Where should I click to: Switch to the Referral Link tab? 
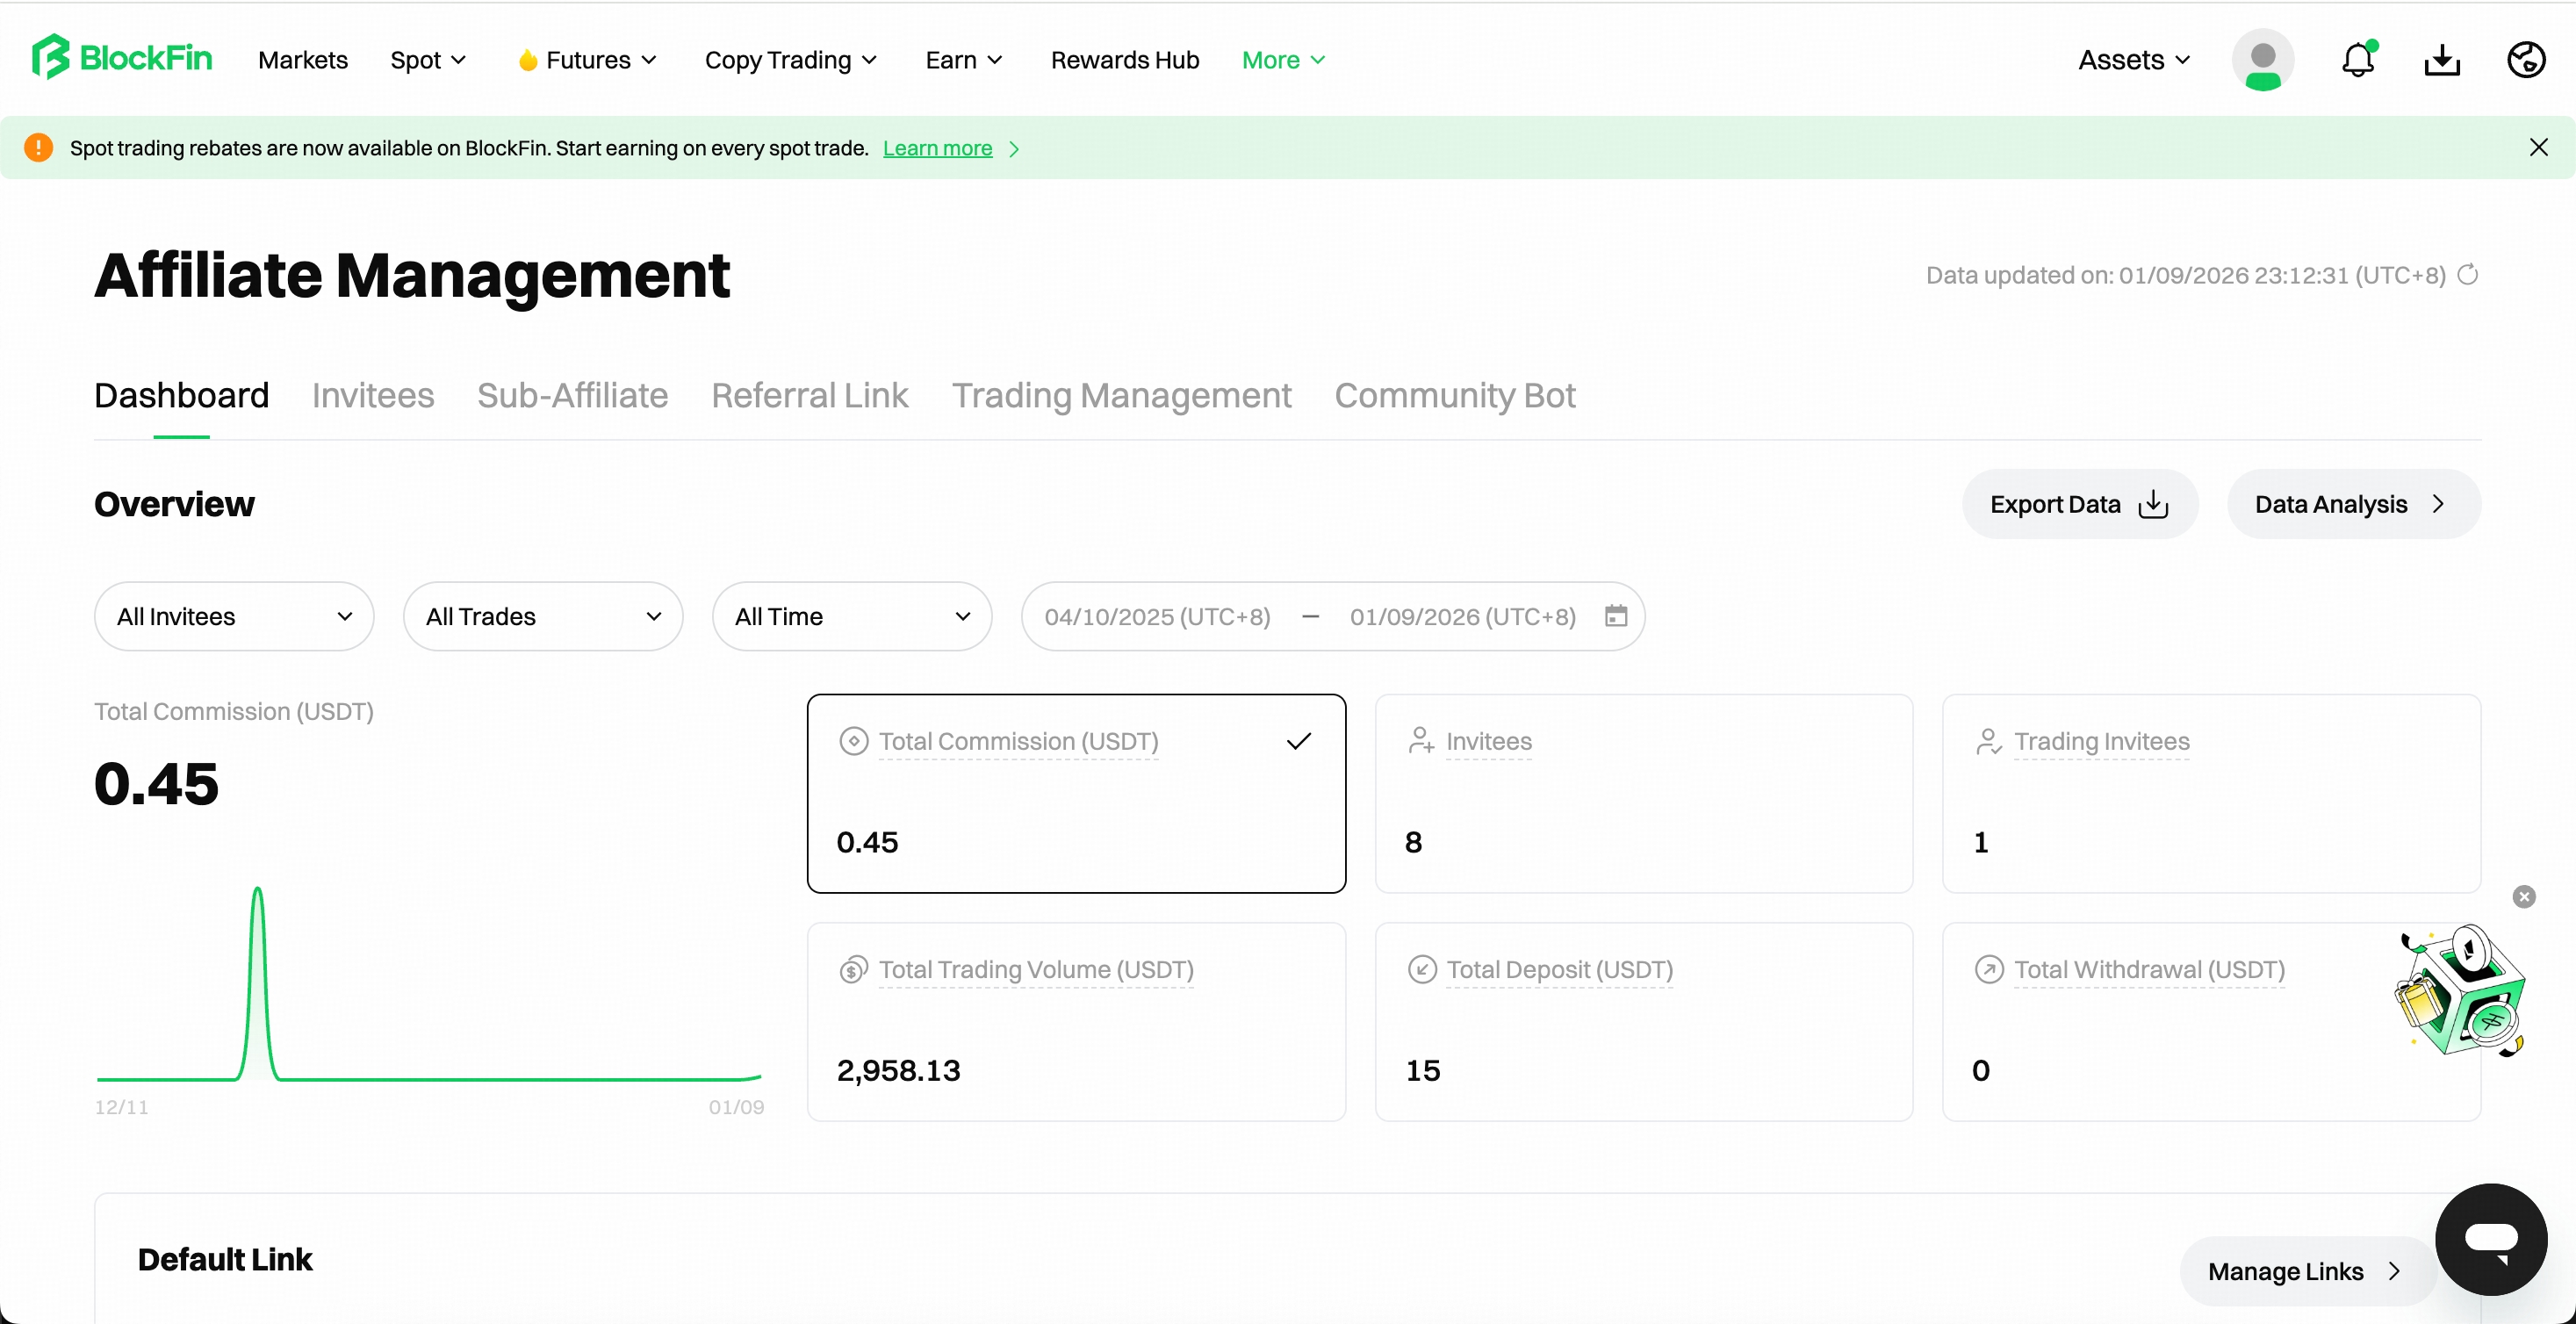[x=809, y=395]
